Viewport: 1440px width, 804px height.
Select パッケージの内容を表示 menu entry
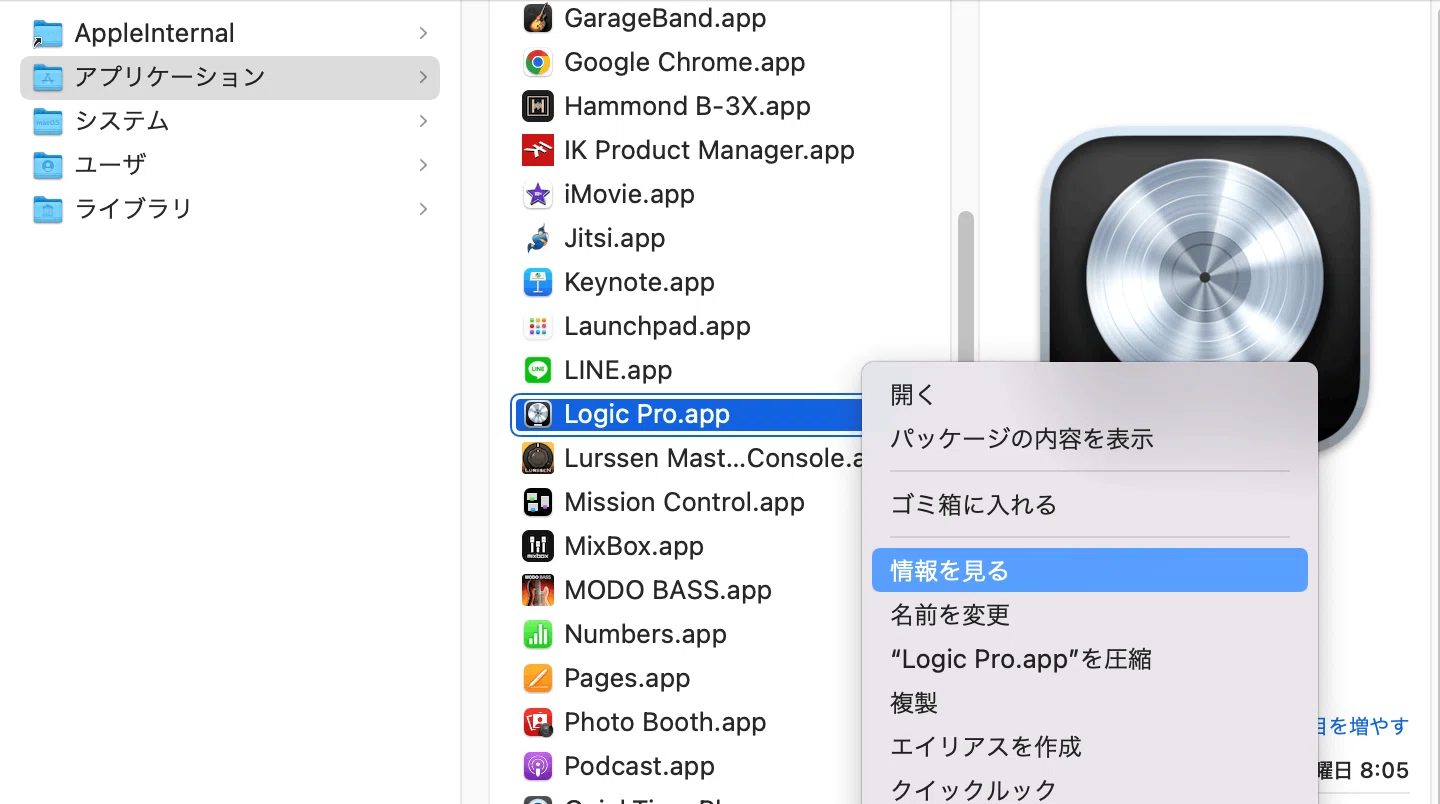click(x=1089, y=438)
